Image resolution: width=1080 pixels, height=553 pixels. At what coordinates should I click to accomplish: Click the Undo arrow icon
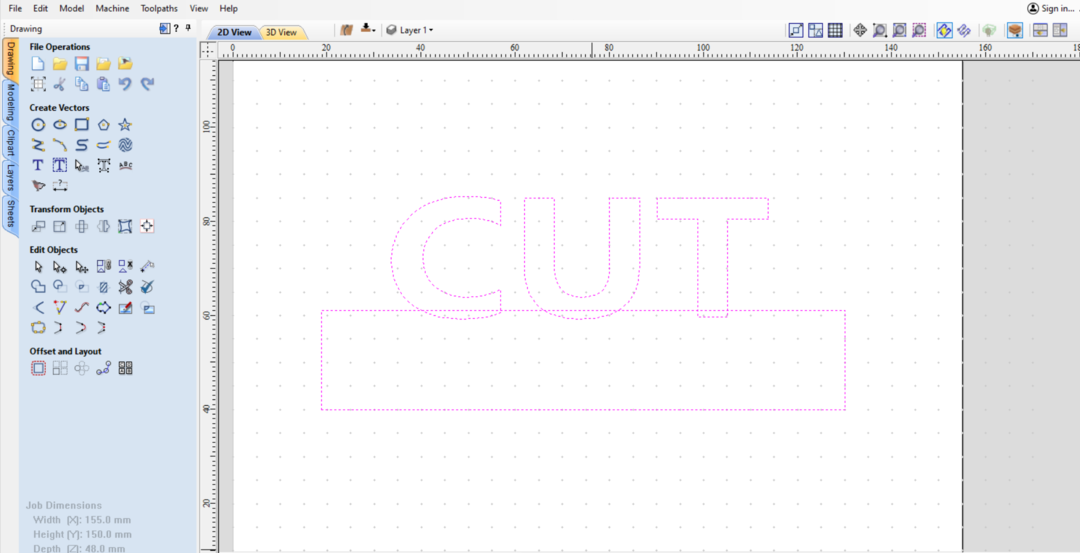coord(125,84)
